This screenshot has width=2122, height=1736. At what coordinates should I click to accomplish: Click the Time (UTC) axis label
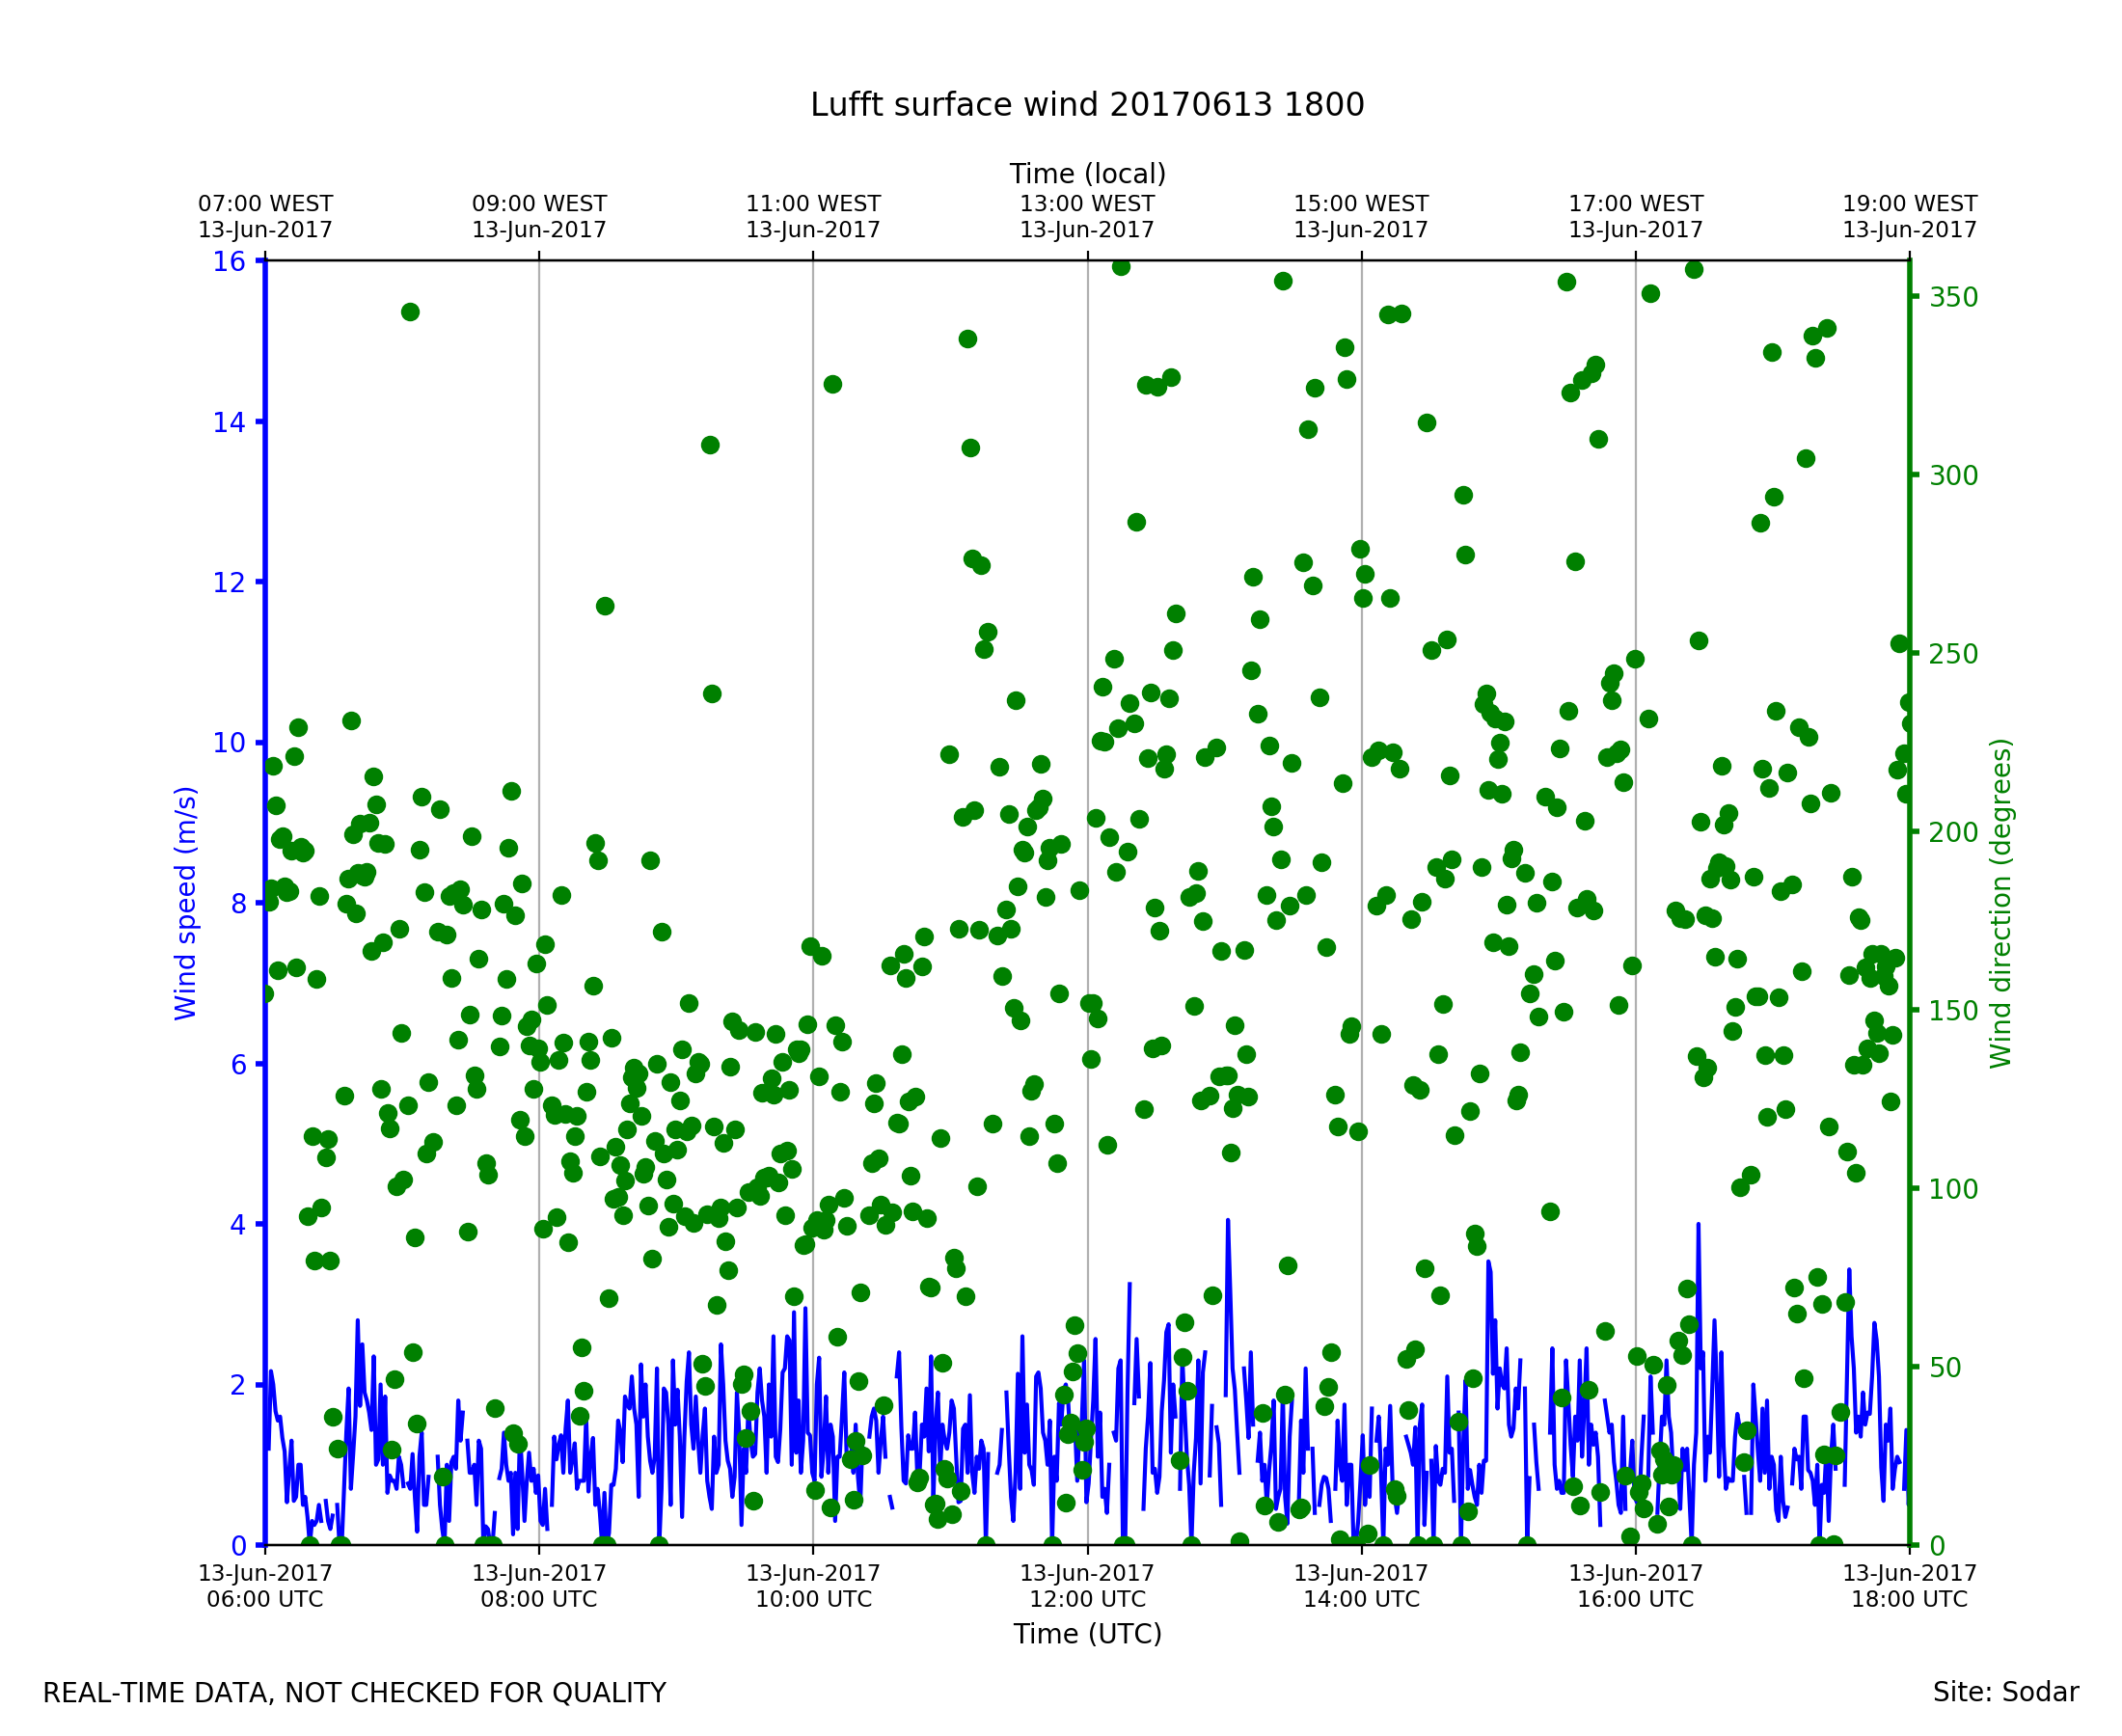[x=1087, y=1634]
